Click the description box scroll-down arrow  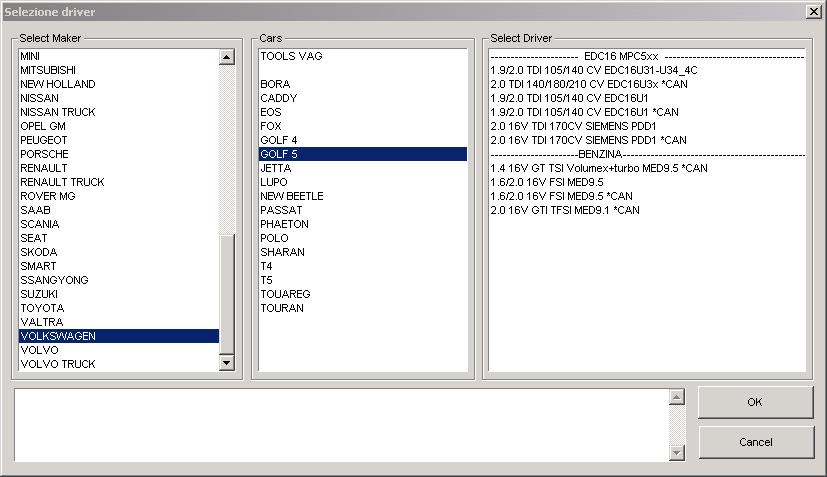pyautogui.click(x=677, y=453)
